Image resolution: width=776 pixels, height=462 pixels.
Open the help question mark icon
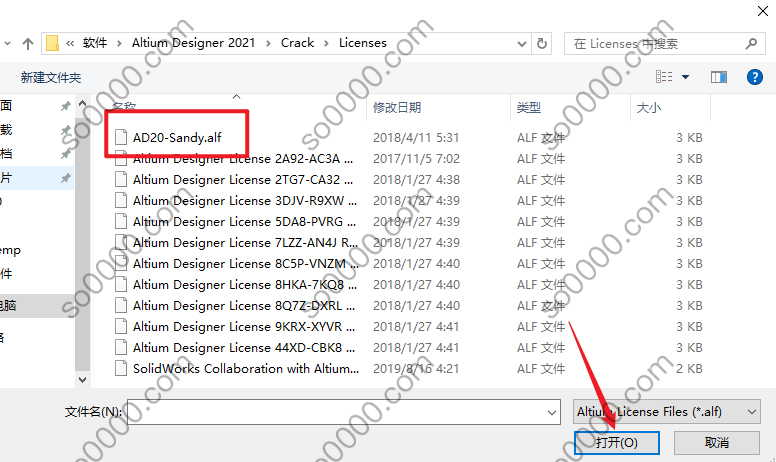pyautogui.click(x=754, y=77)
